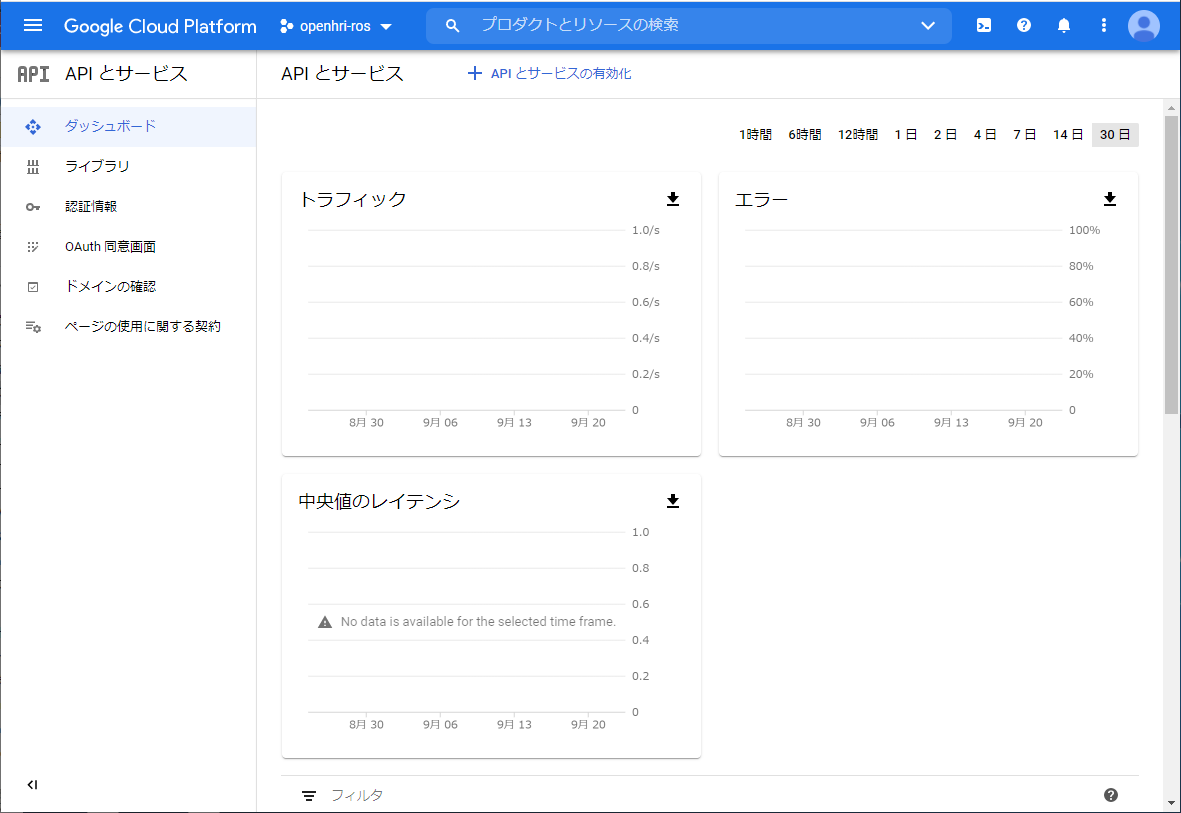Click the library icon in sidebar

pos(32,167)
